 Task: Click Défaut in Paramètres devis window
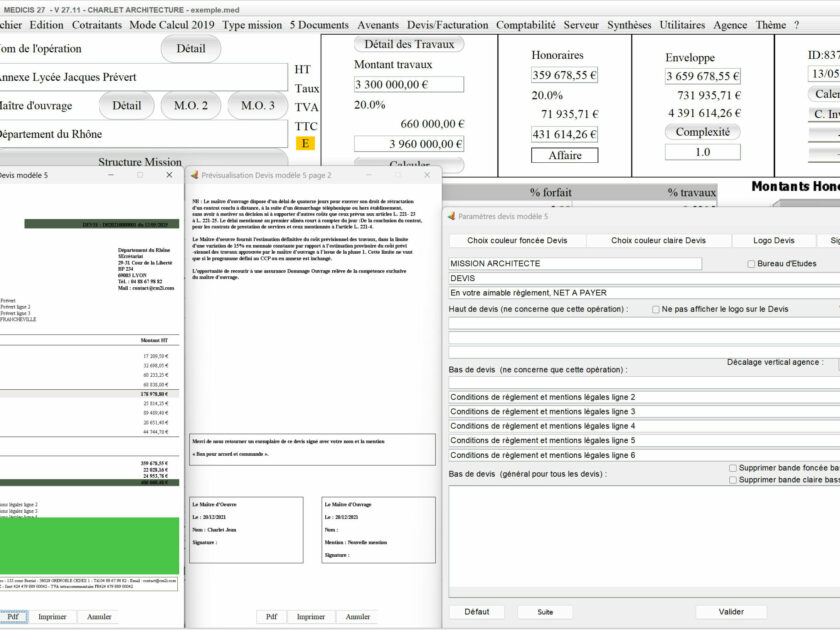[x=477, y=612]
